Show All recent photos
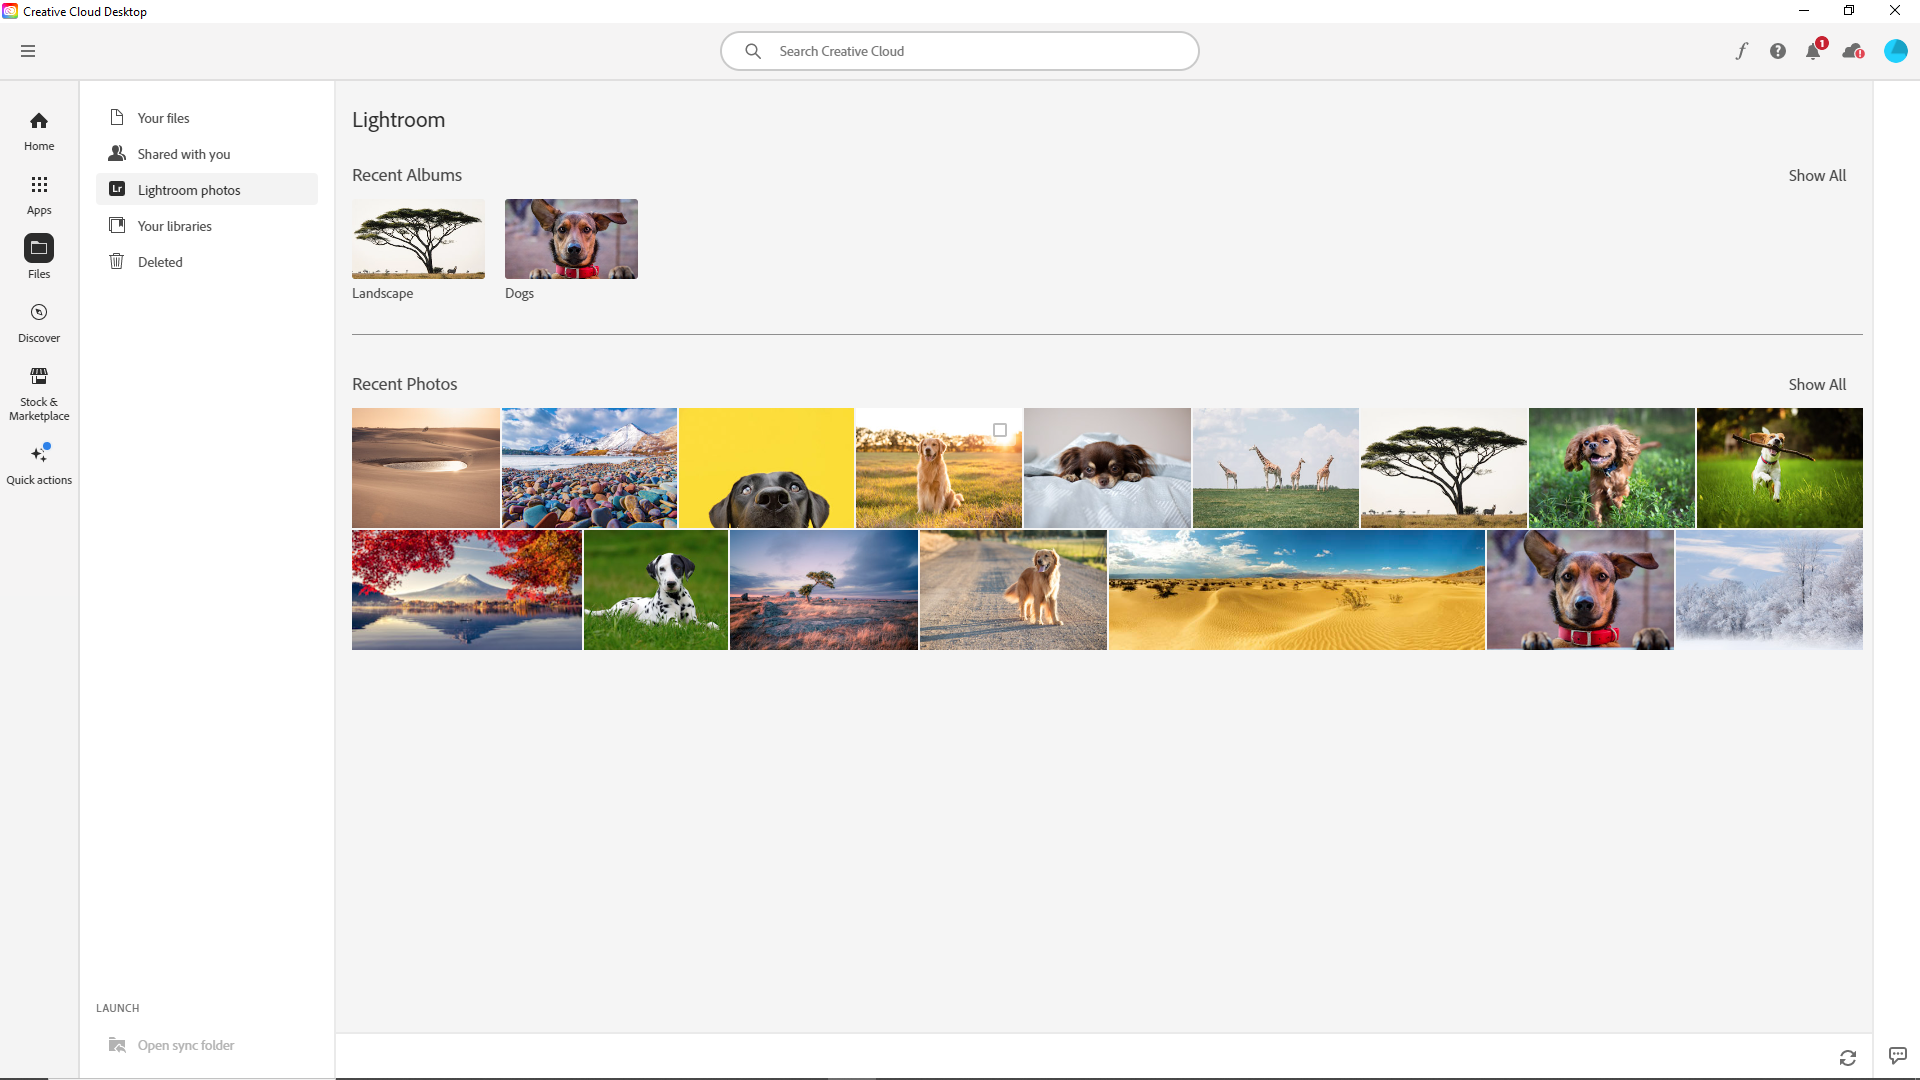The image size is (1920, 1080). (1817, 384)
